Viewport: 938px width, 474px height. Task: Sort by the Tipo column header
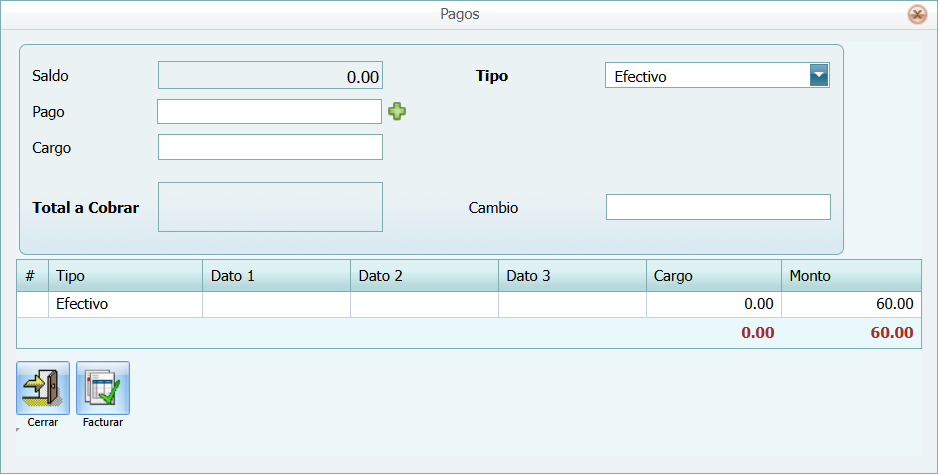click(125, 276)
